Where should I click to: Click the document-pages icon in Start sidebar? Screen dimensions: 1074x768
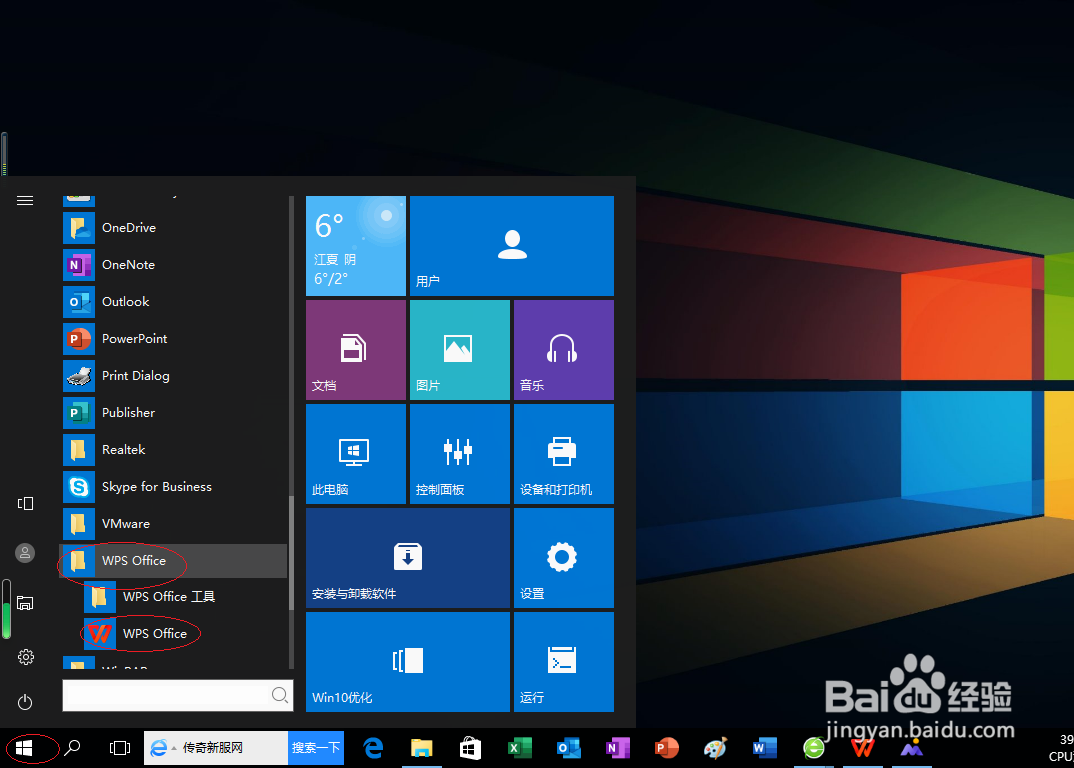tap(25, 504)
